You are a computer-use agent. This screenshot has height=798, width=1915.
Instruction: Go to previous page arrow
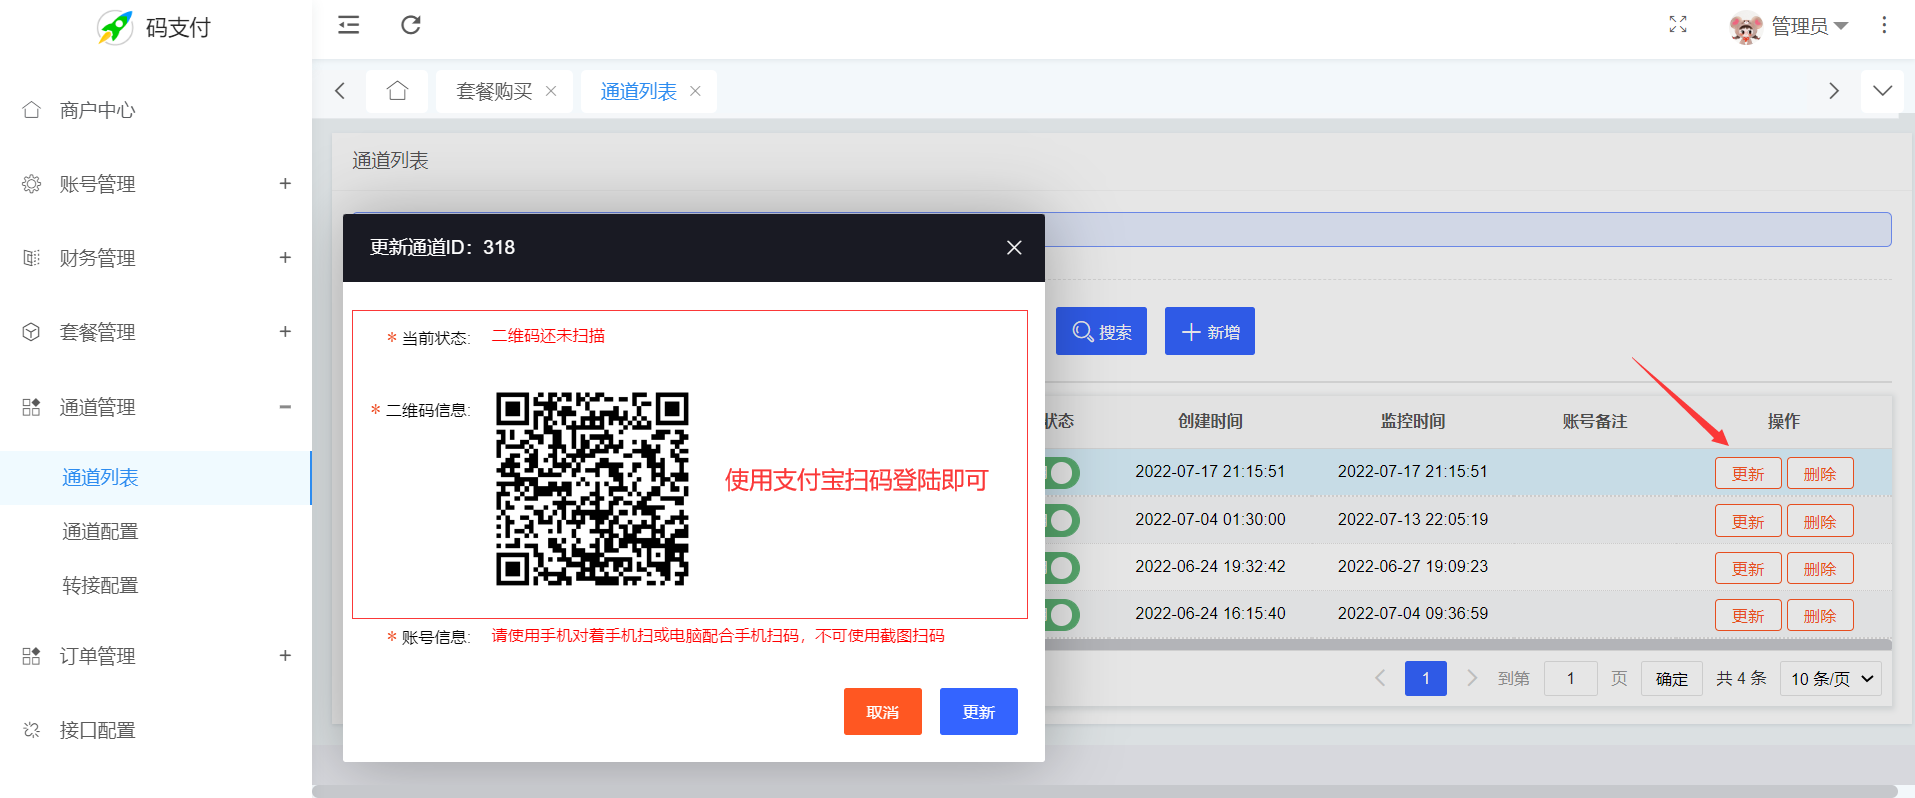coord(1380,678)
